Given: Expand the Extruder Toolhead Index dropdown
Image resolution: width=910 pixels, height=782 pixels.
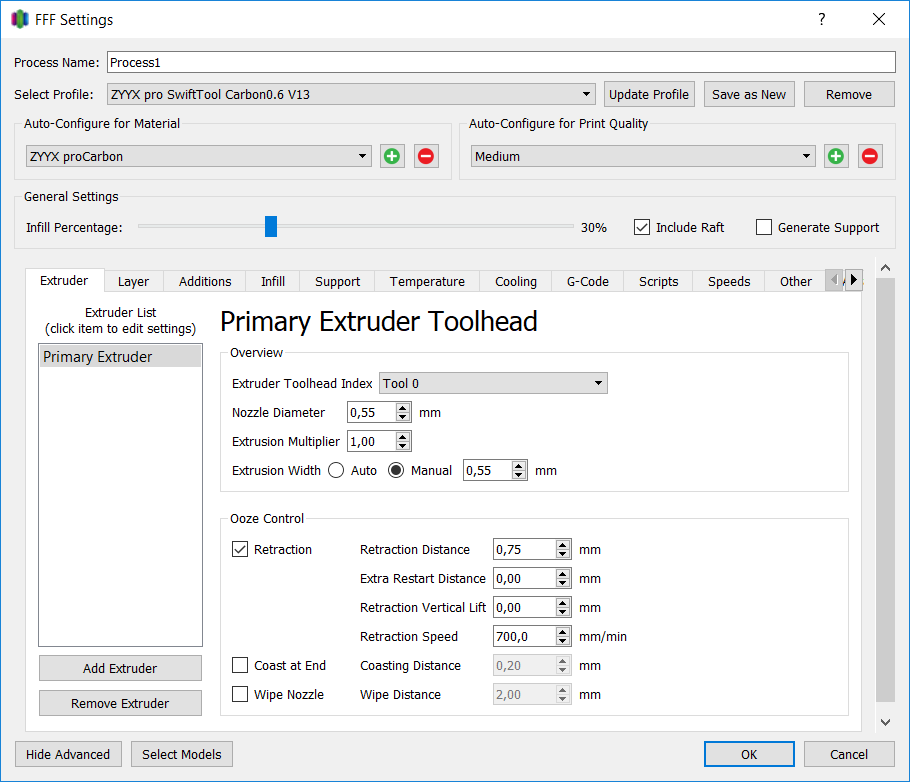Looking at the screenshot, I should (x=598, y=383).
